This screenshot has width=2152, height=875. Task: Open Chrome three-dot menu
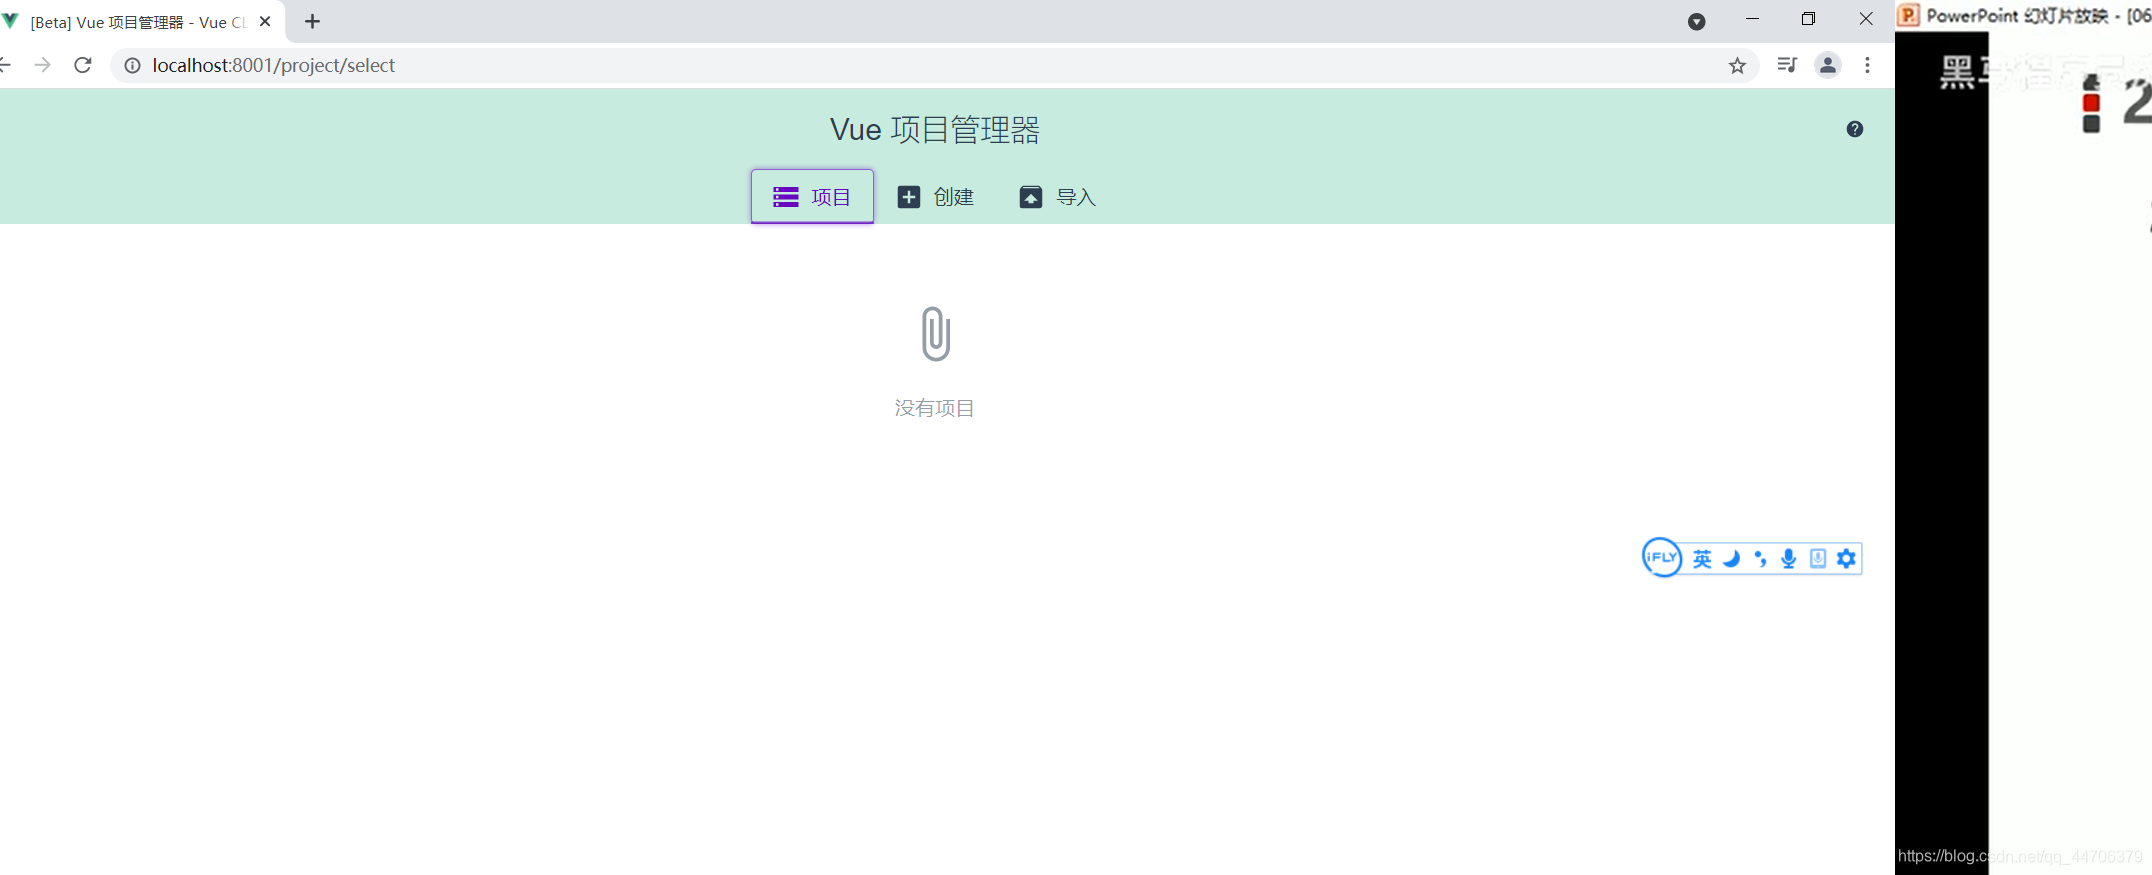tap(1867, 65)
